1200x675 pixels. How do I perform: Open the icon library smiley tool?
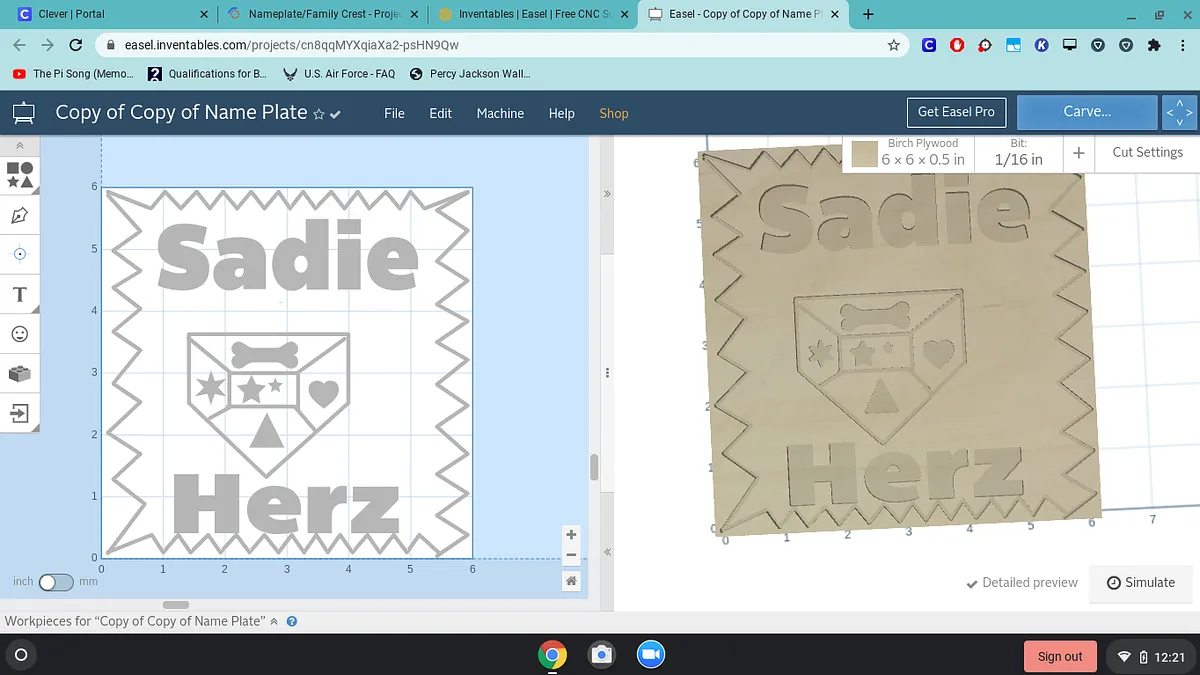coord(19,333)
